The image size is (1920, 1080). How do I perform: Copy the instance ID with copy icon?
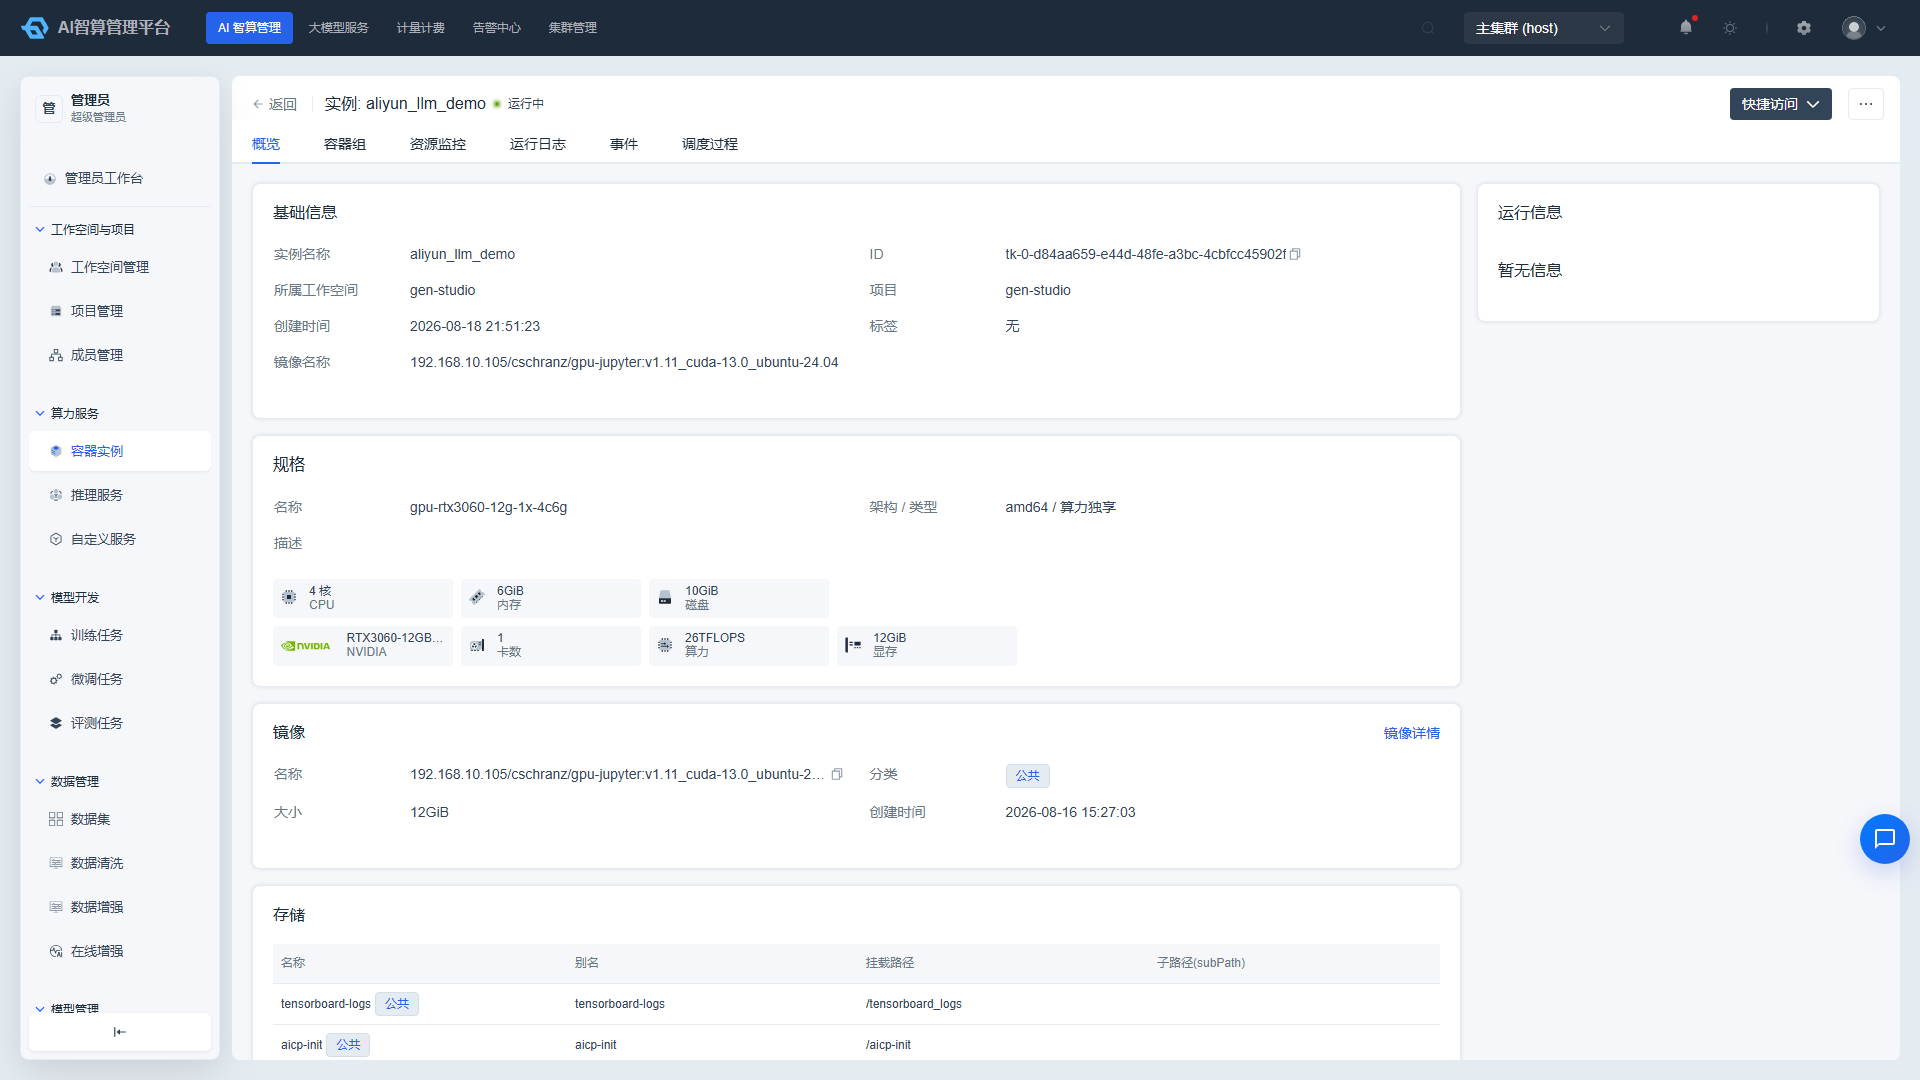[1295, 254]
